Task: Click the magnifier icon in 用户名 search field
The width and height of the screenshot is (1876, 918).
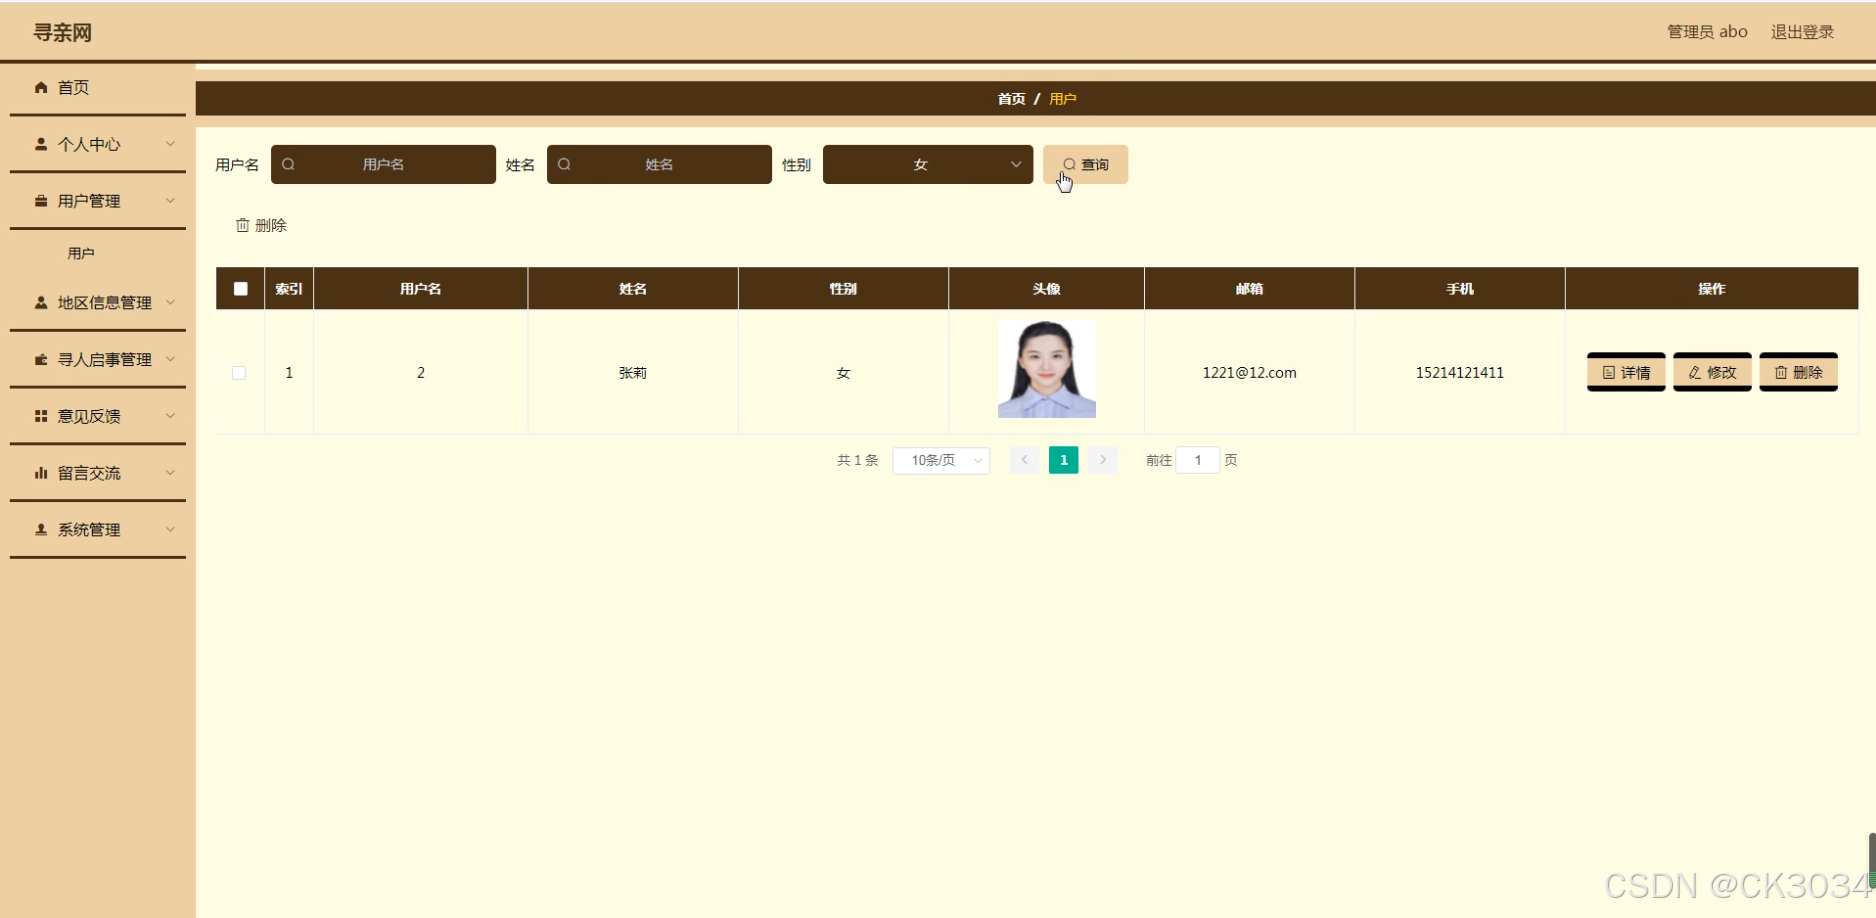Action: point(288,164)
